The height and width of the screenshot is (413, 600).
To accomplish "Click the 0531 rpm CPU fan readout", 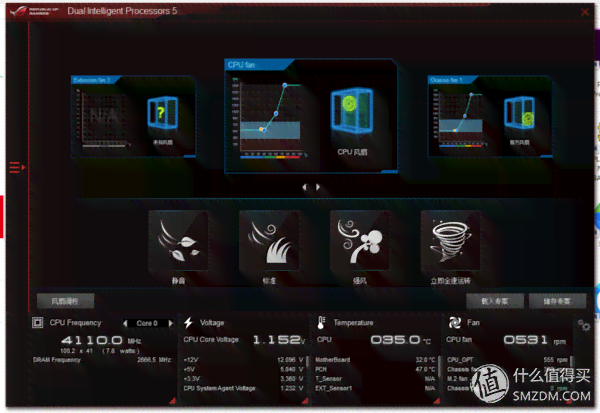I will click(x=535, y=340).
